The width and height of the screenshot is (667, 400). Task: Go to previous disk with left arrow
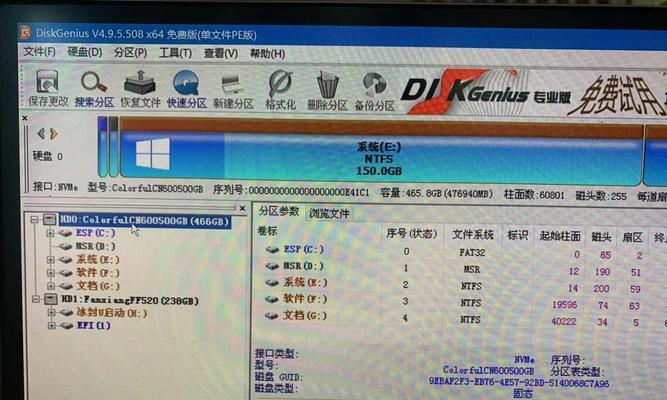click(x=41, y=134)
